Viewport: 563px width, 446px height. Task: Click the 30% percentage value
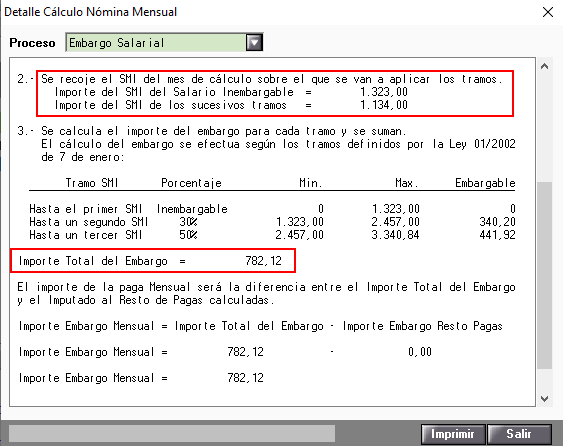[x=189, y=222]
